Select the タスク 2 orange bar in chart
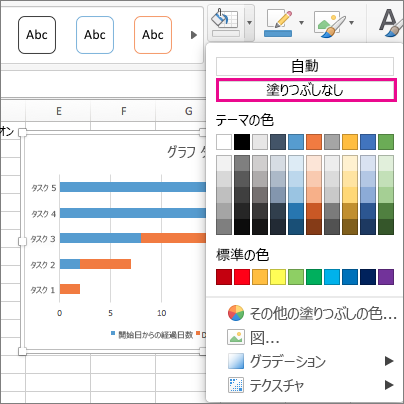404x404 pixels. (x=105, y=264)
